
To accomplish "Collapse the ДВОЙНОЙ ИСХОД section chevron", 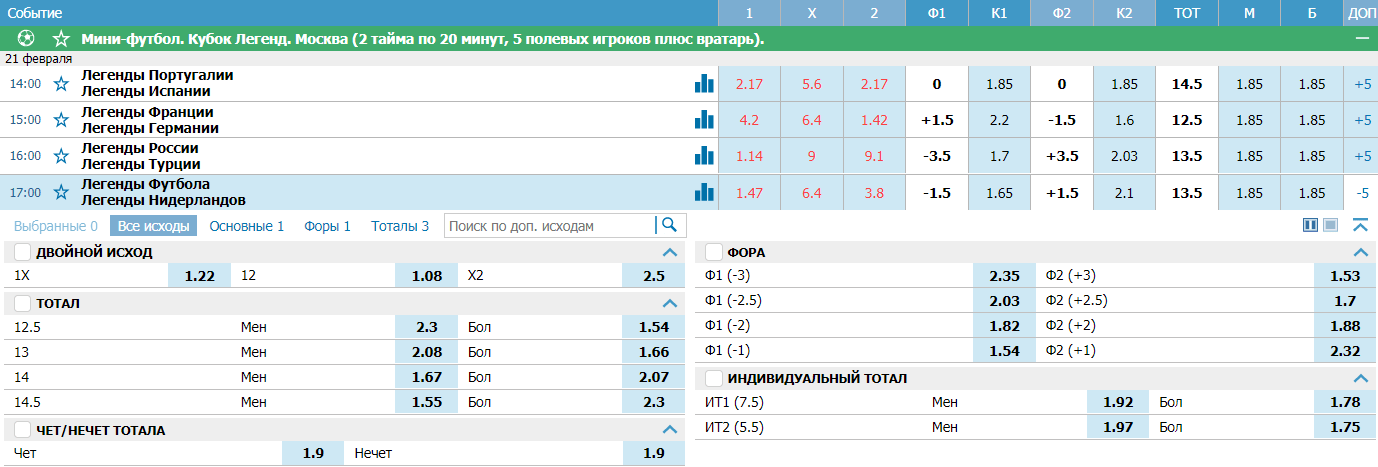I will click(670, 252).
